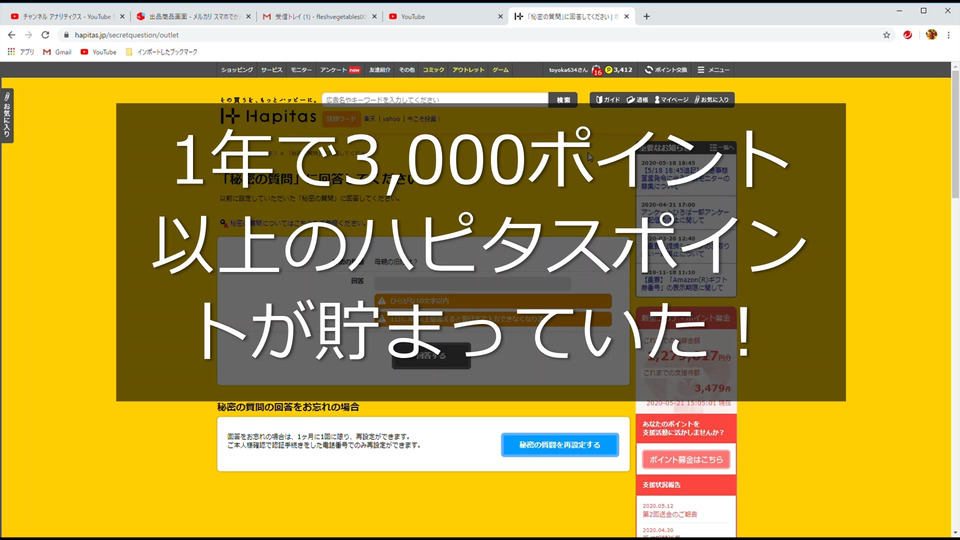Click ポイント募金はこちら button
960x540 pixels.
(x=686, y=459)
